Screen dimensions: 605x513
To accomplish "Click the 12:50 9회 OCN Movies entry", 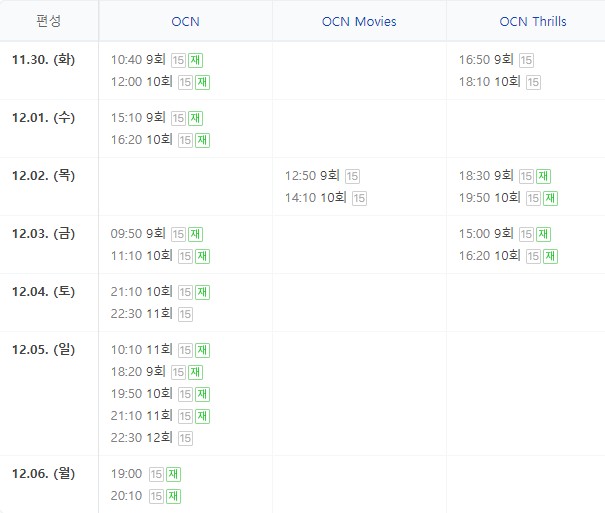I will 312,176.
